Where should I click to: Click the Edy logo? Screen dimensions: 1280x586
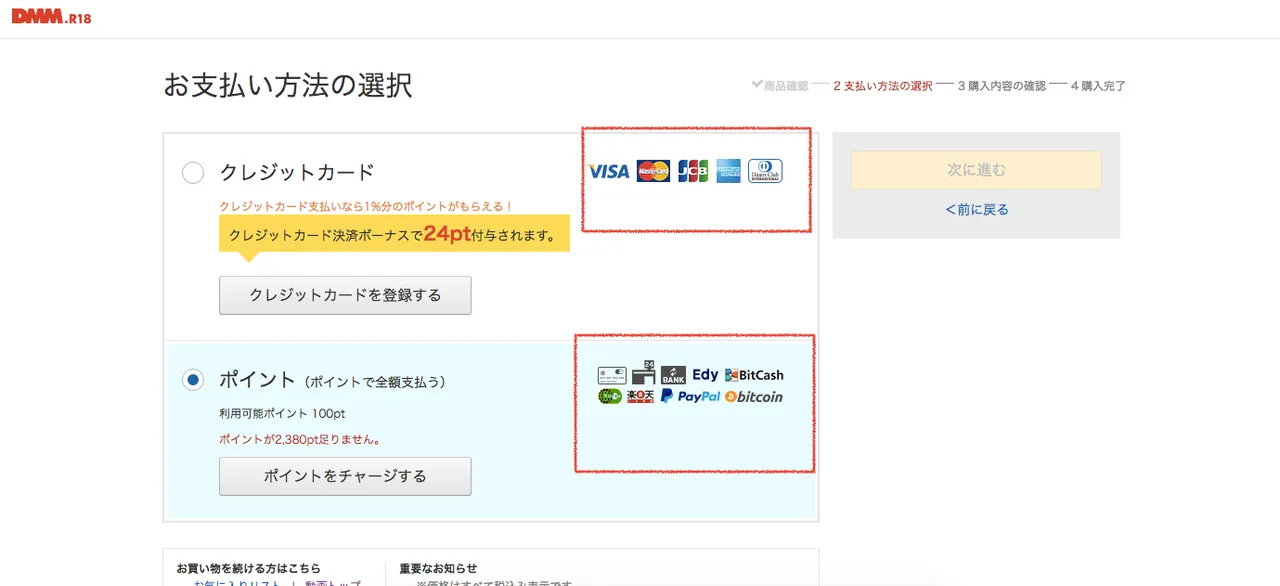pos(705,374)
